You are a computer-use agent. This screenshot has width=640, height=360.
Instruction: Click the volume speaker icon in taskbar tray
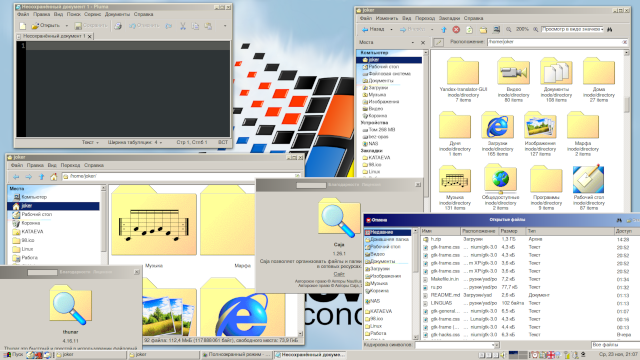tap(502, 355)
